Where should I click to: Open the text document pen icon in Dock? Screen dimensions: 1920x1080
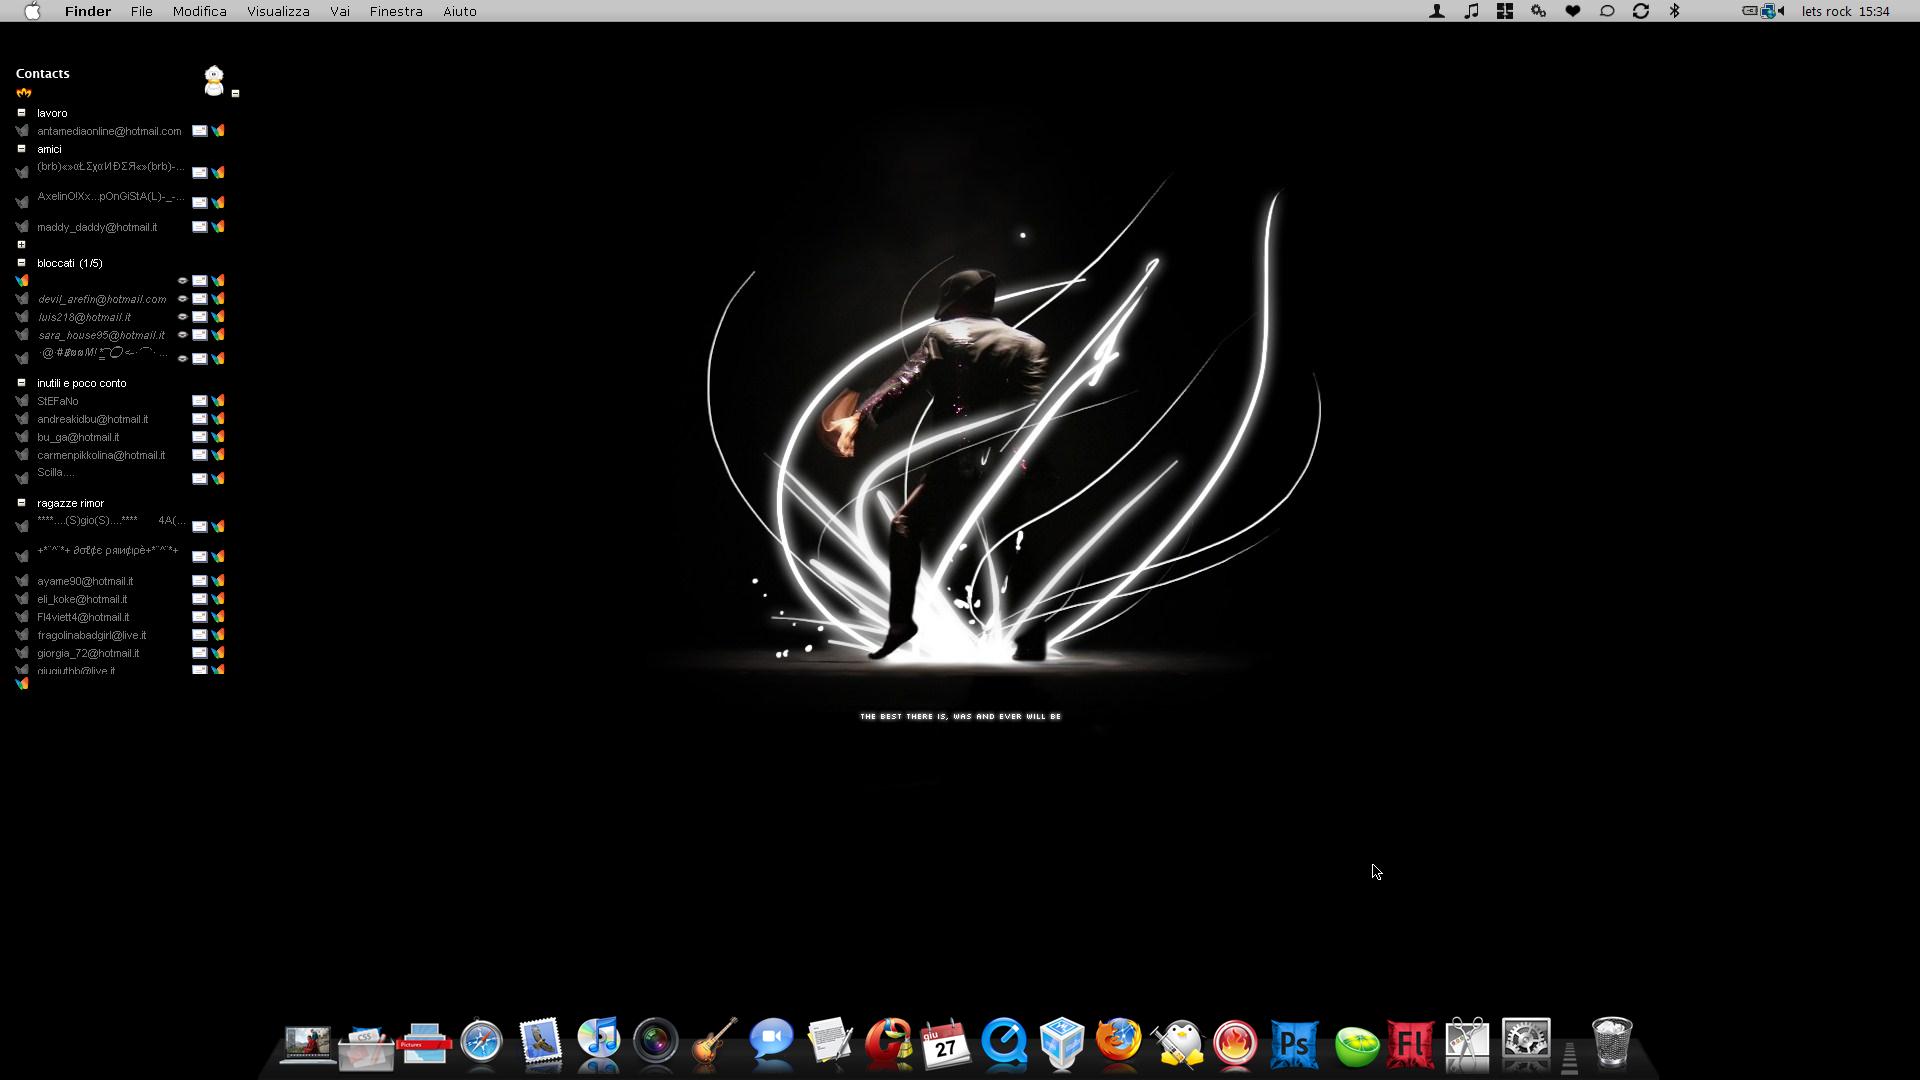click(830, 1042)
